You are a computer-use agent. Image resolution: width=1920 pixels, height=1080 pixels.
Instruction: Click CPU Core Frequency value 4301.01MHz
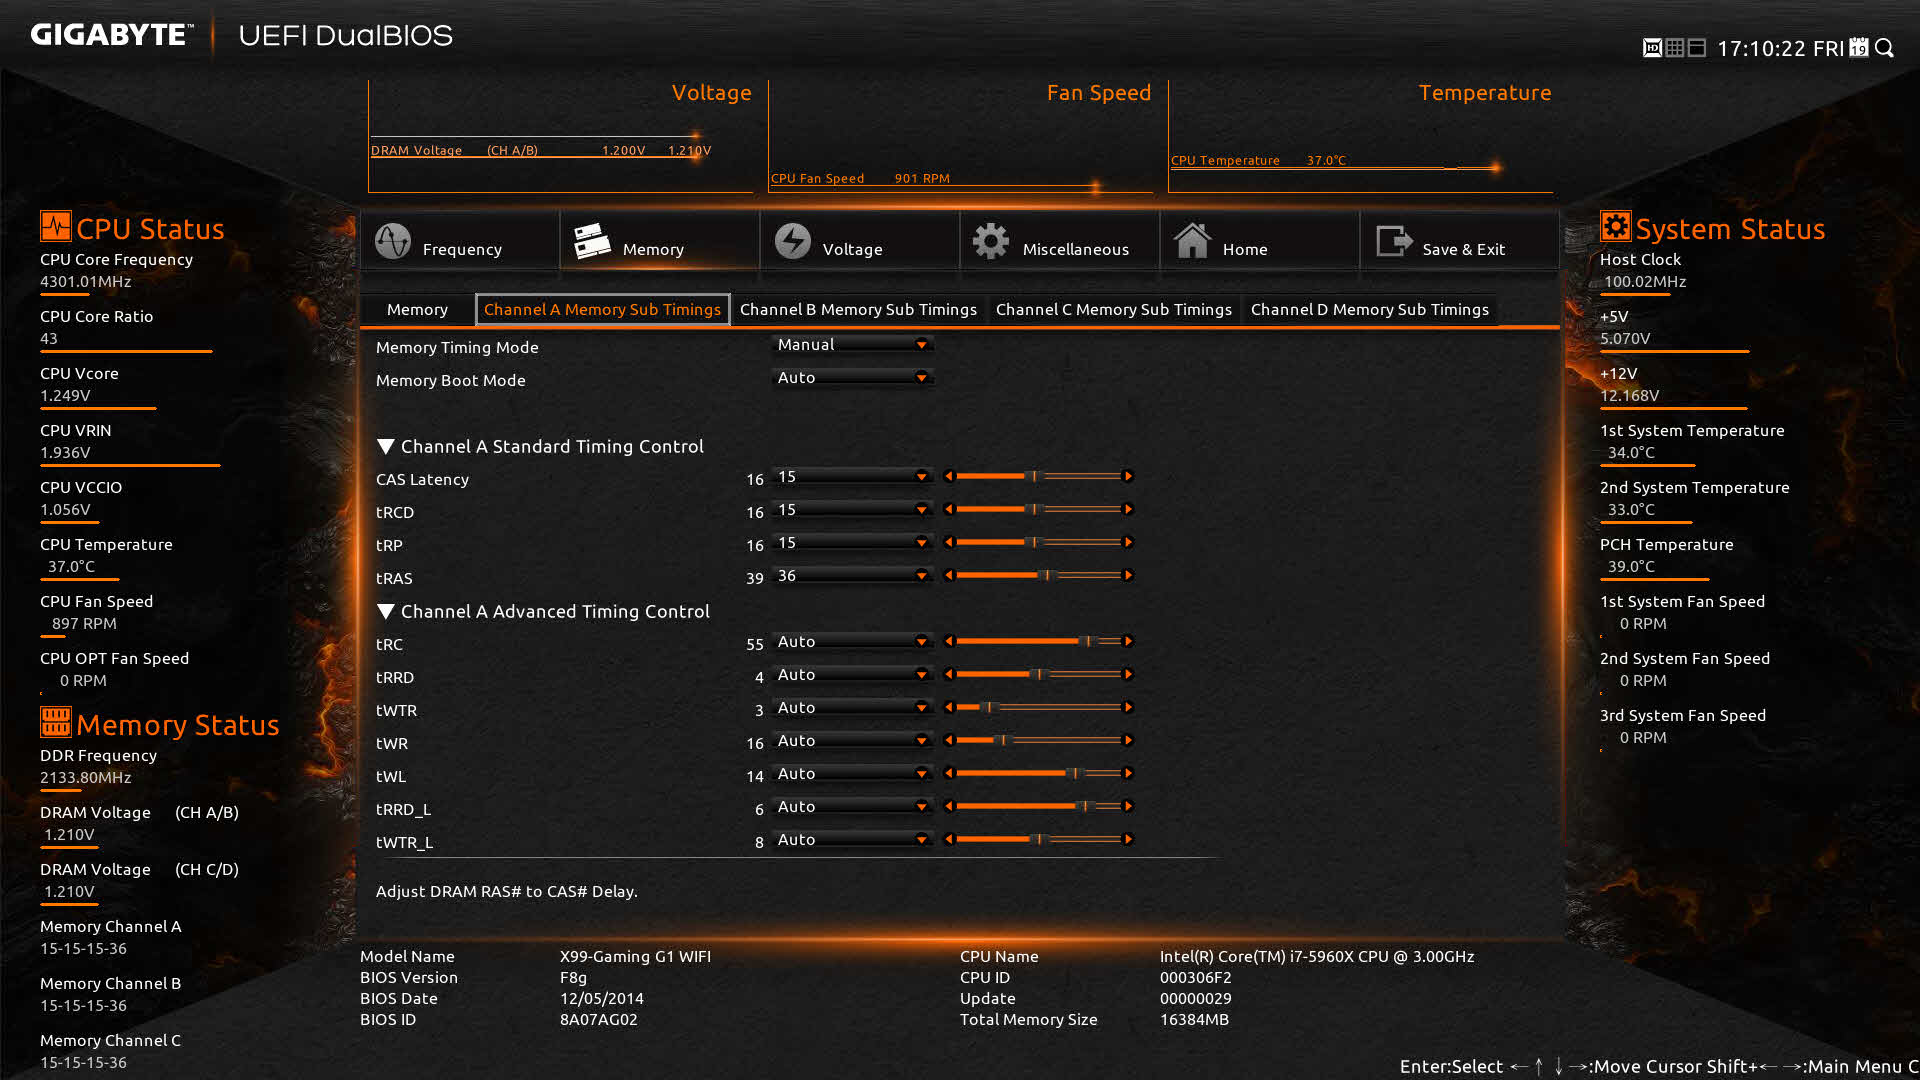tap(86, 281)
